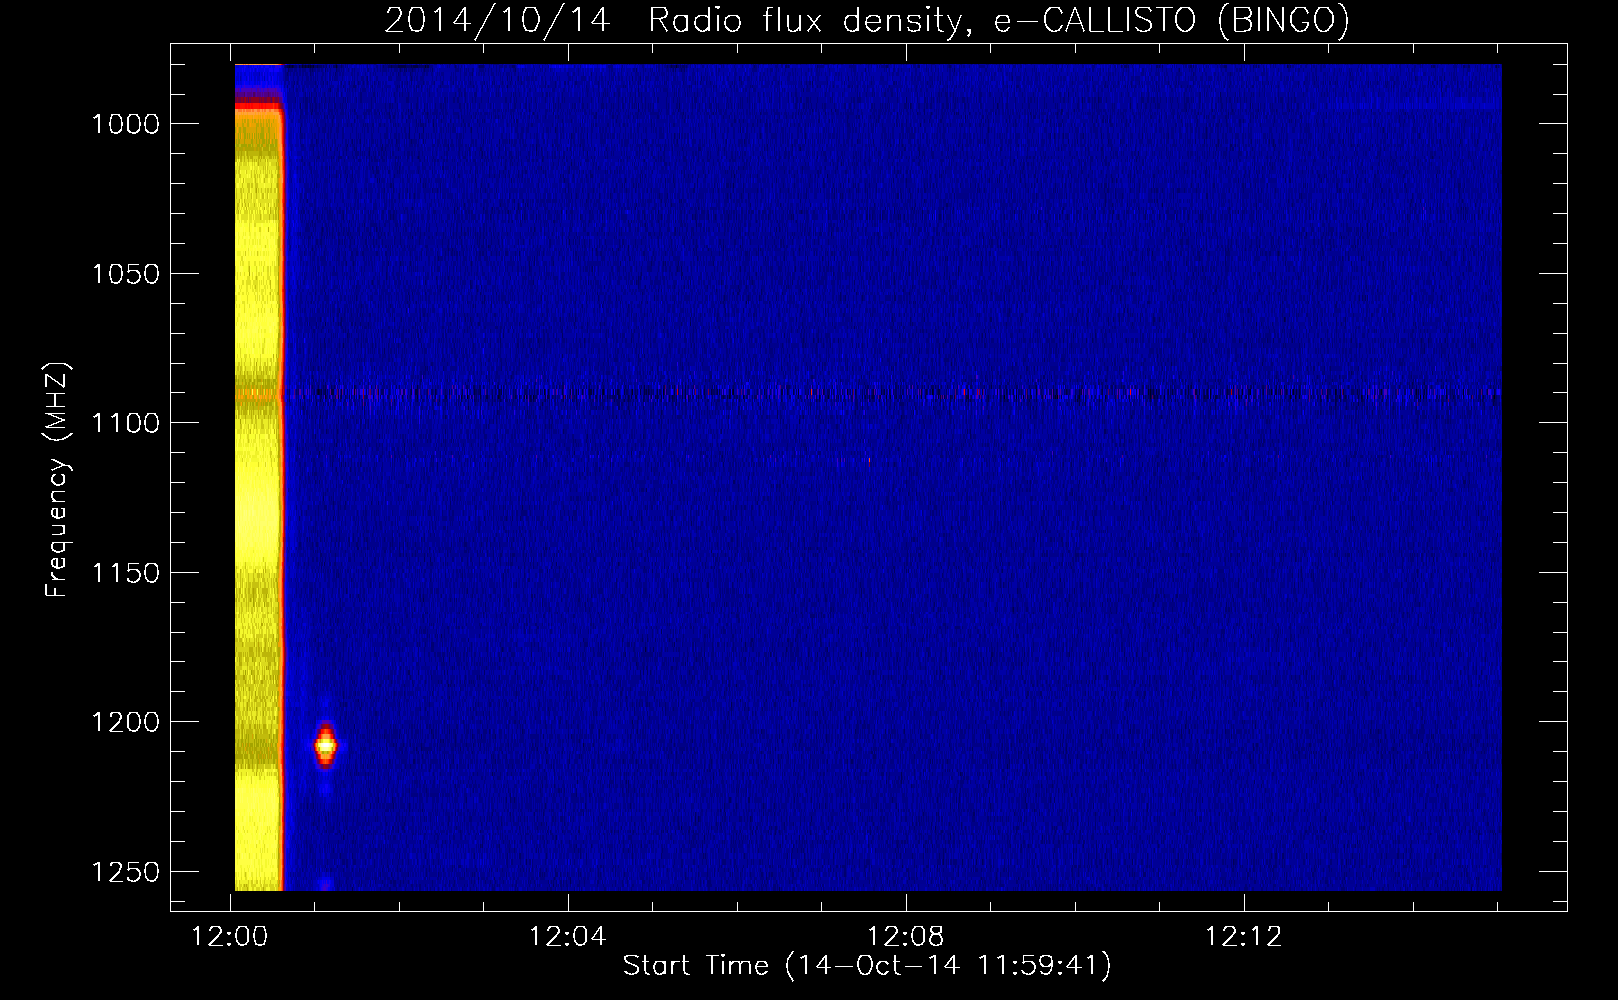Click the 12:00 time tick label

click(230, 937)
